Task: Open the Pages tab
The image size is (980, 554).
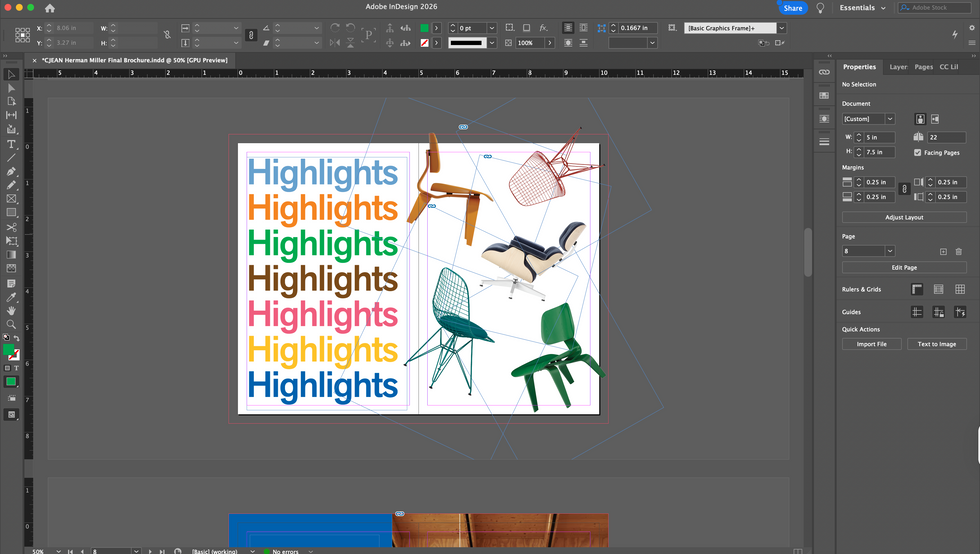Action: 923,67
